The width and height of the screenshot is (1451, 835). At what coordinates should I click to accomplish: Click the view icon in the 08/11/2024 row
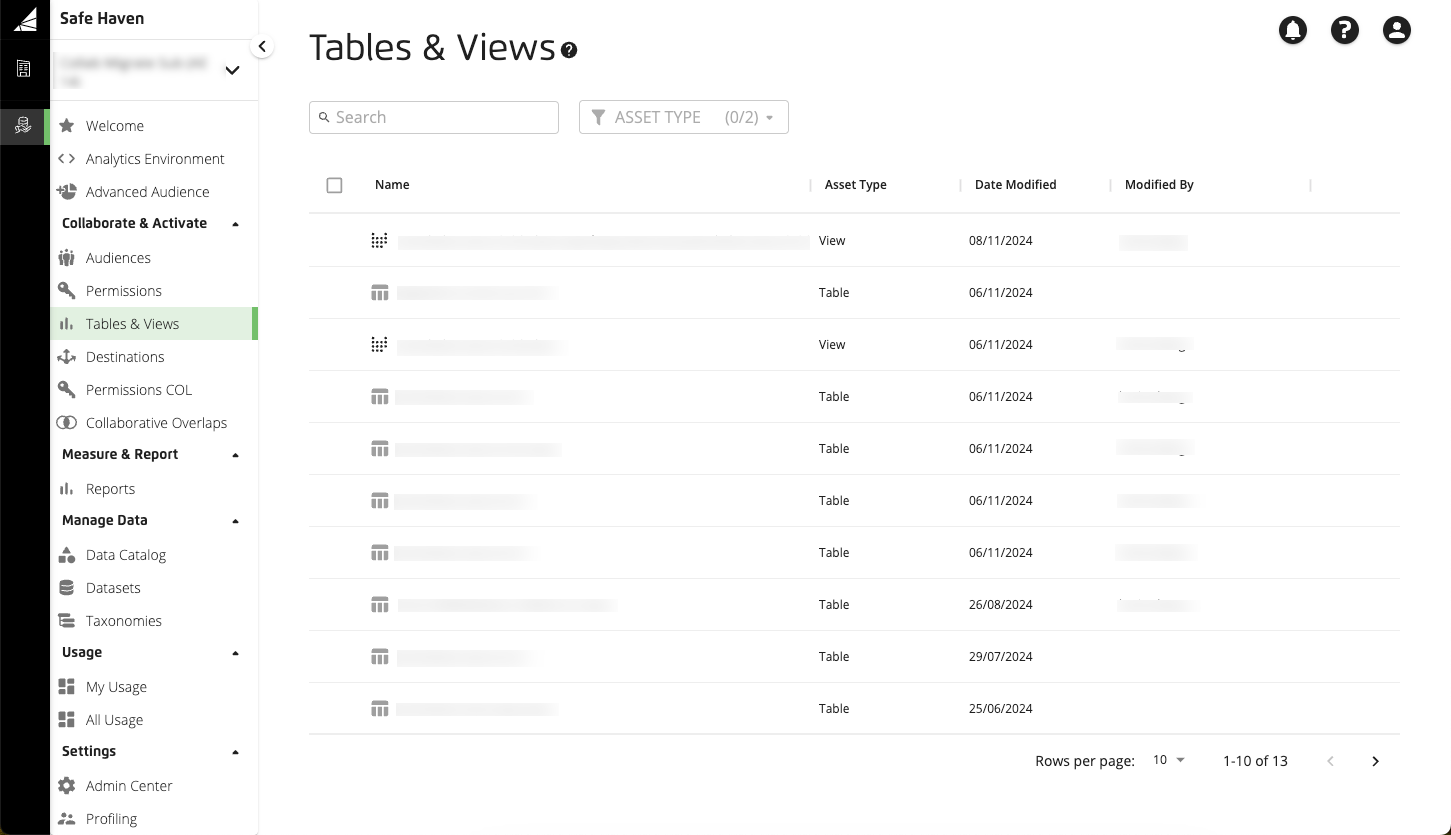[x=379, y=241]
